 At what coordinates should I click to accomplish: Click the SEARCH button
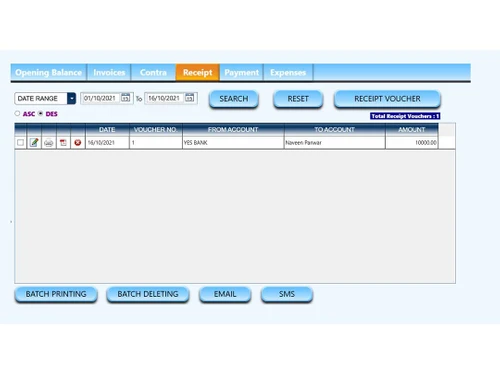pos(234,99)
